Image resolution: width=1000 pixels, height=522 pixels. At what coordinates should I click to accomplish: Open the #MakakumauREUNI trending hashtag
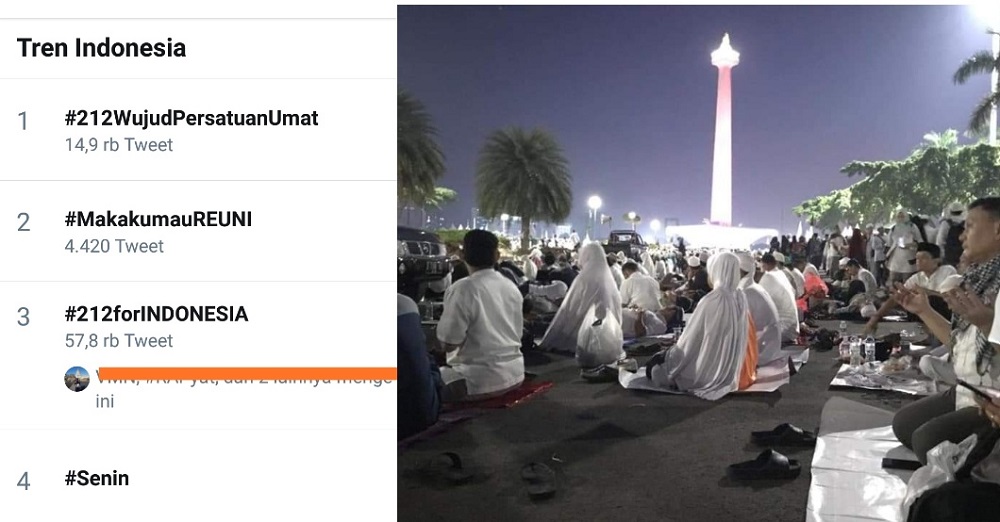[x=158, y=220]
